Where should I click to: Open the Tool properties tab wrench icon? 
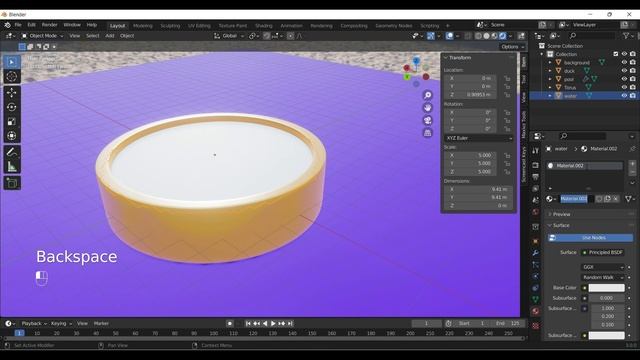pyautogui.click(x=536, y=151)
